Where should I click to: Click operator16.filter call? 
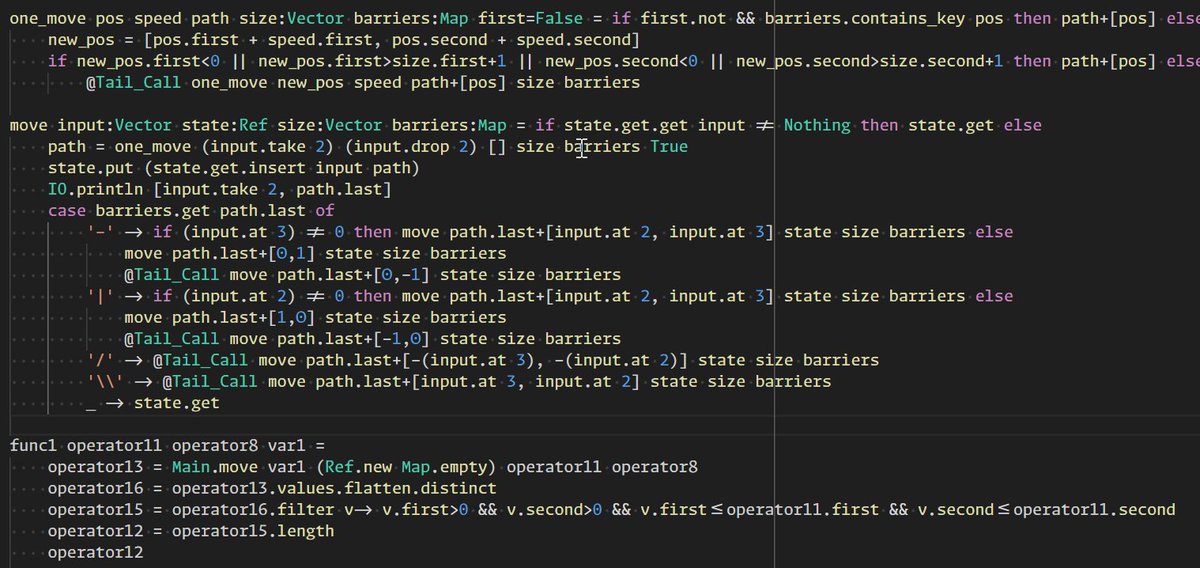253,509
